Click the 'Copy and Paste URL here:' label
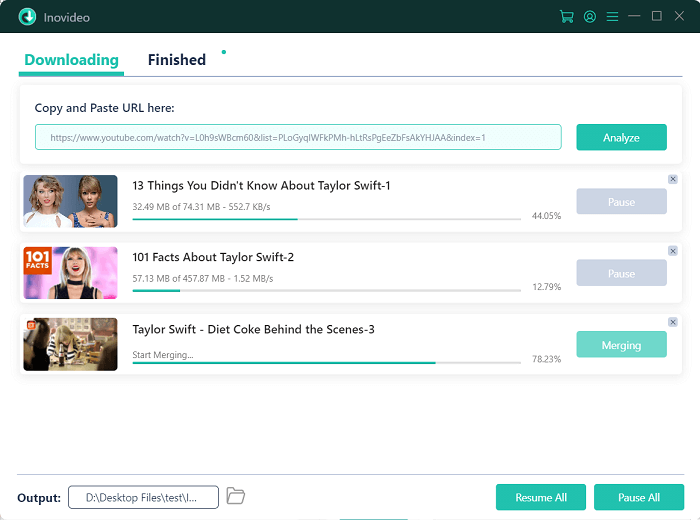 [x=104, y=108]
